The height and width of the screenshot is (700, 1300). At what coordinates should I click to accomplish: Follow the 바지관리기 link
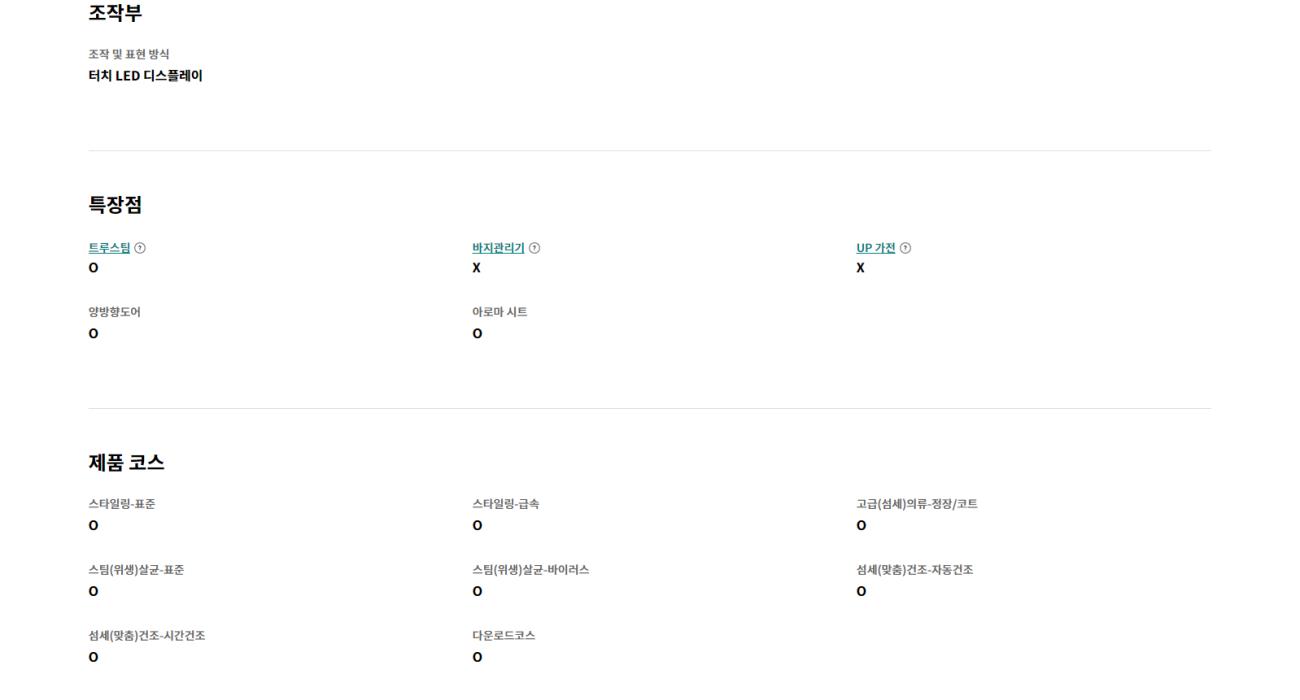pos(498,248)
